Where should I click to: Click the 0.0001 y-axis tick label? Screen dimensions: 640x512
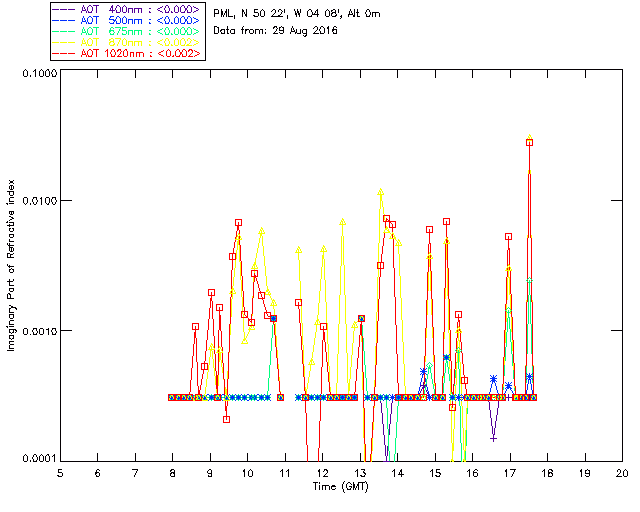36,459
